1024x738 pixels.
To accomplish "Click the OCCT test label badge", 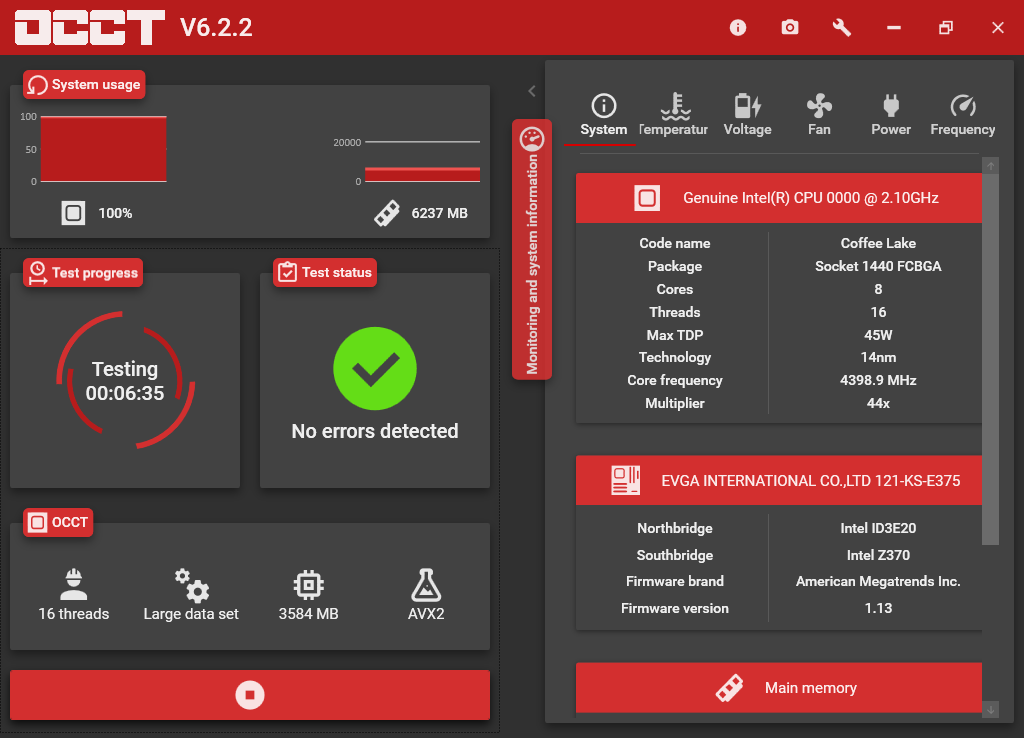I will tap(58, 522).
